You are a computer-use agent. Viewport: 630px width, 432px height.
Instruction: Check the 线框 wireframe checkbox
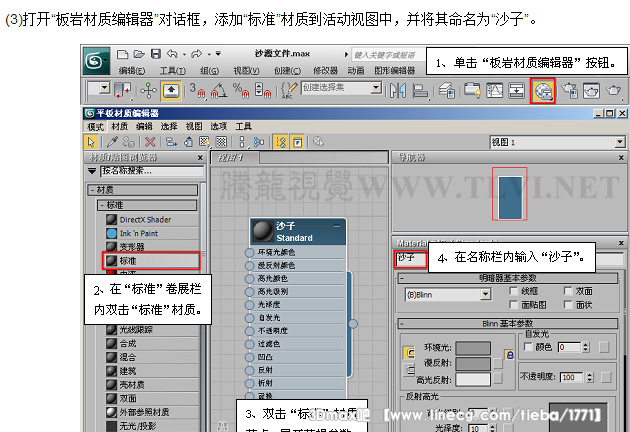(513, 291)
